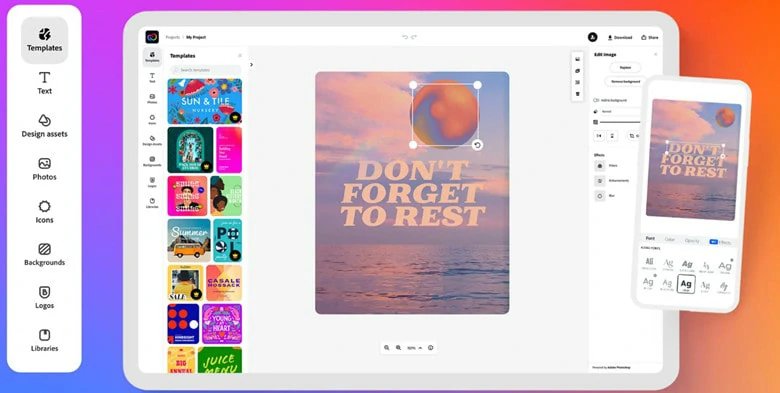This screenshot has height=393, width=780.
Task: Select the Backgrounds icon in the large sidebar
Action: coord(44,255)
